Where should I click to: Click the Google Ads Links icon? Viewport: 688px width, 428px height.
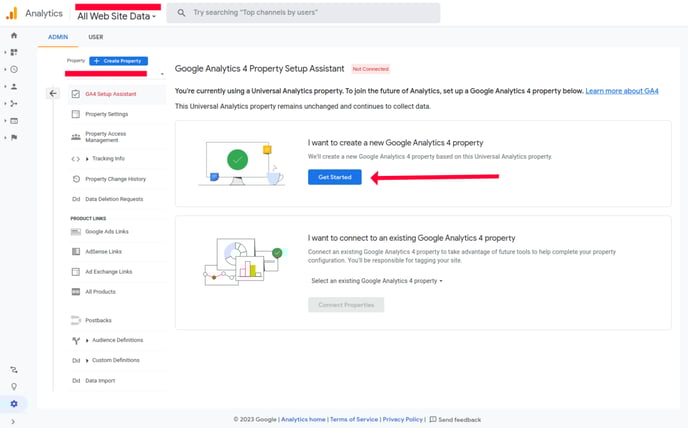75,232
